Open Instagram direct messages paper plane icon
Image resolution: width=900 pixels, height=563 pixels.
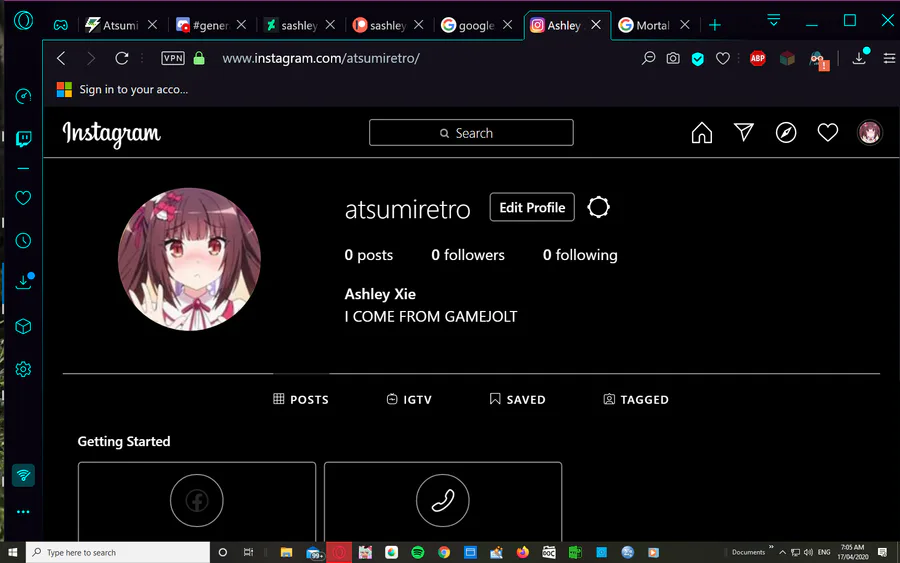744,133
